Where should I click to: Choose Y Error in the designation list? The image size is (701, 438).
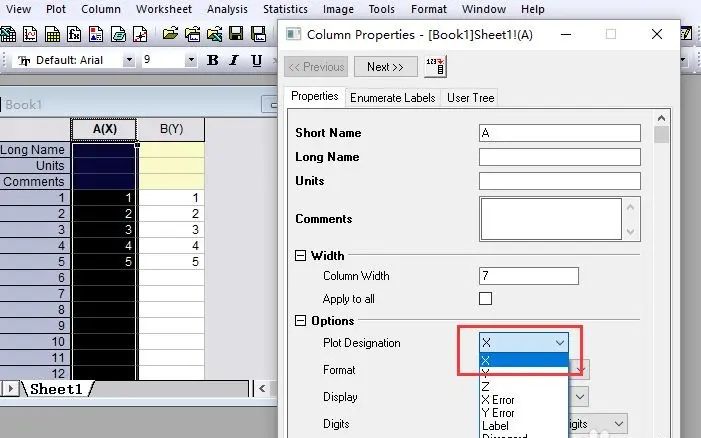coord(524,413)
